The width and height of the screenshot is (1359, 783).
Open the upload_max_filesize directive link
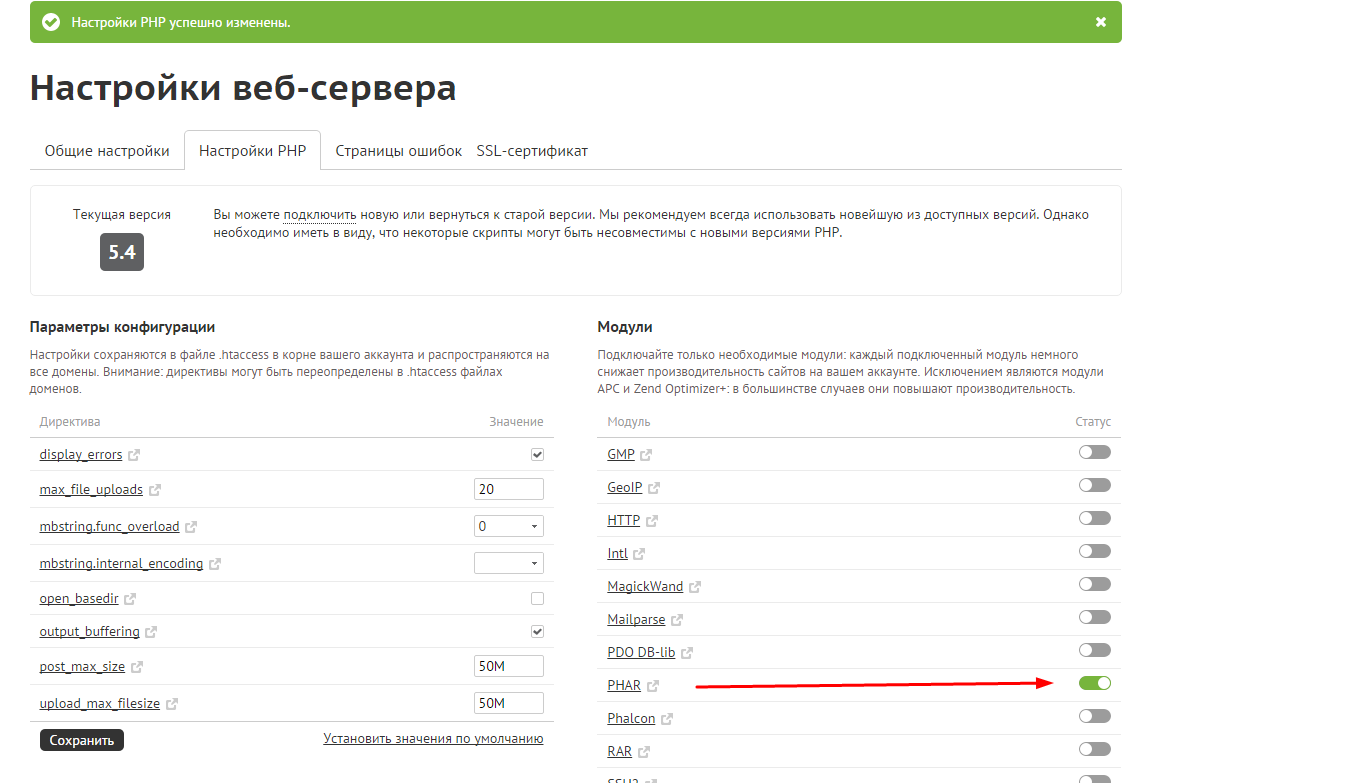pyautogui.click(x=100, y=703)
